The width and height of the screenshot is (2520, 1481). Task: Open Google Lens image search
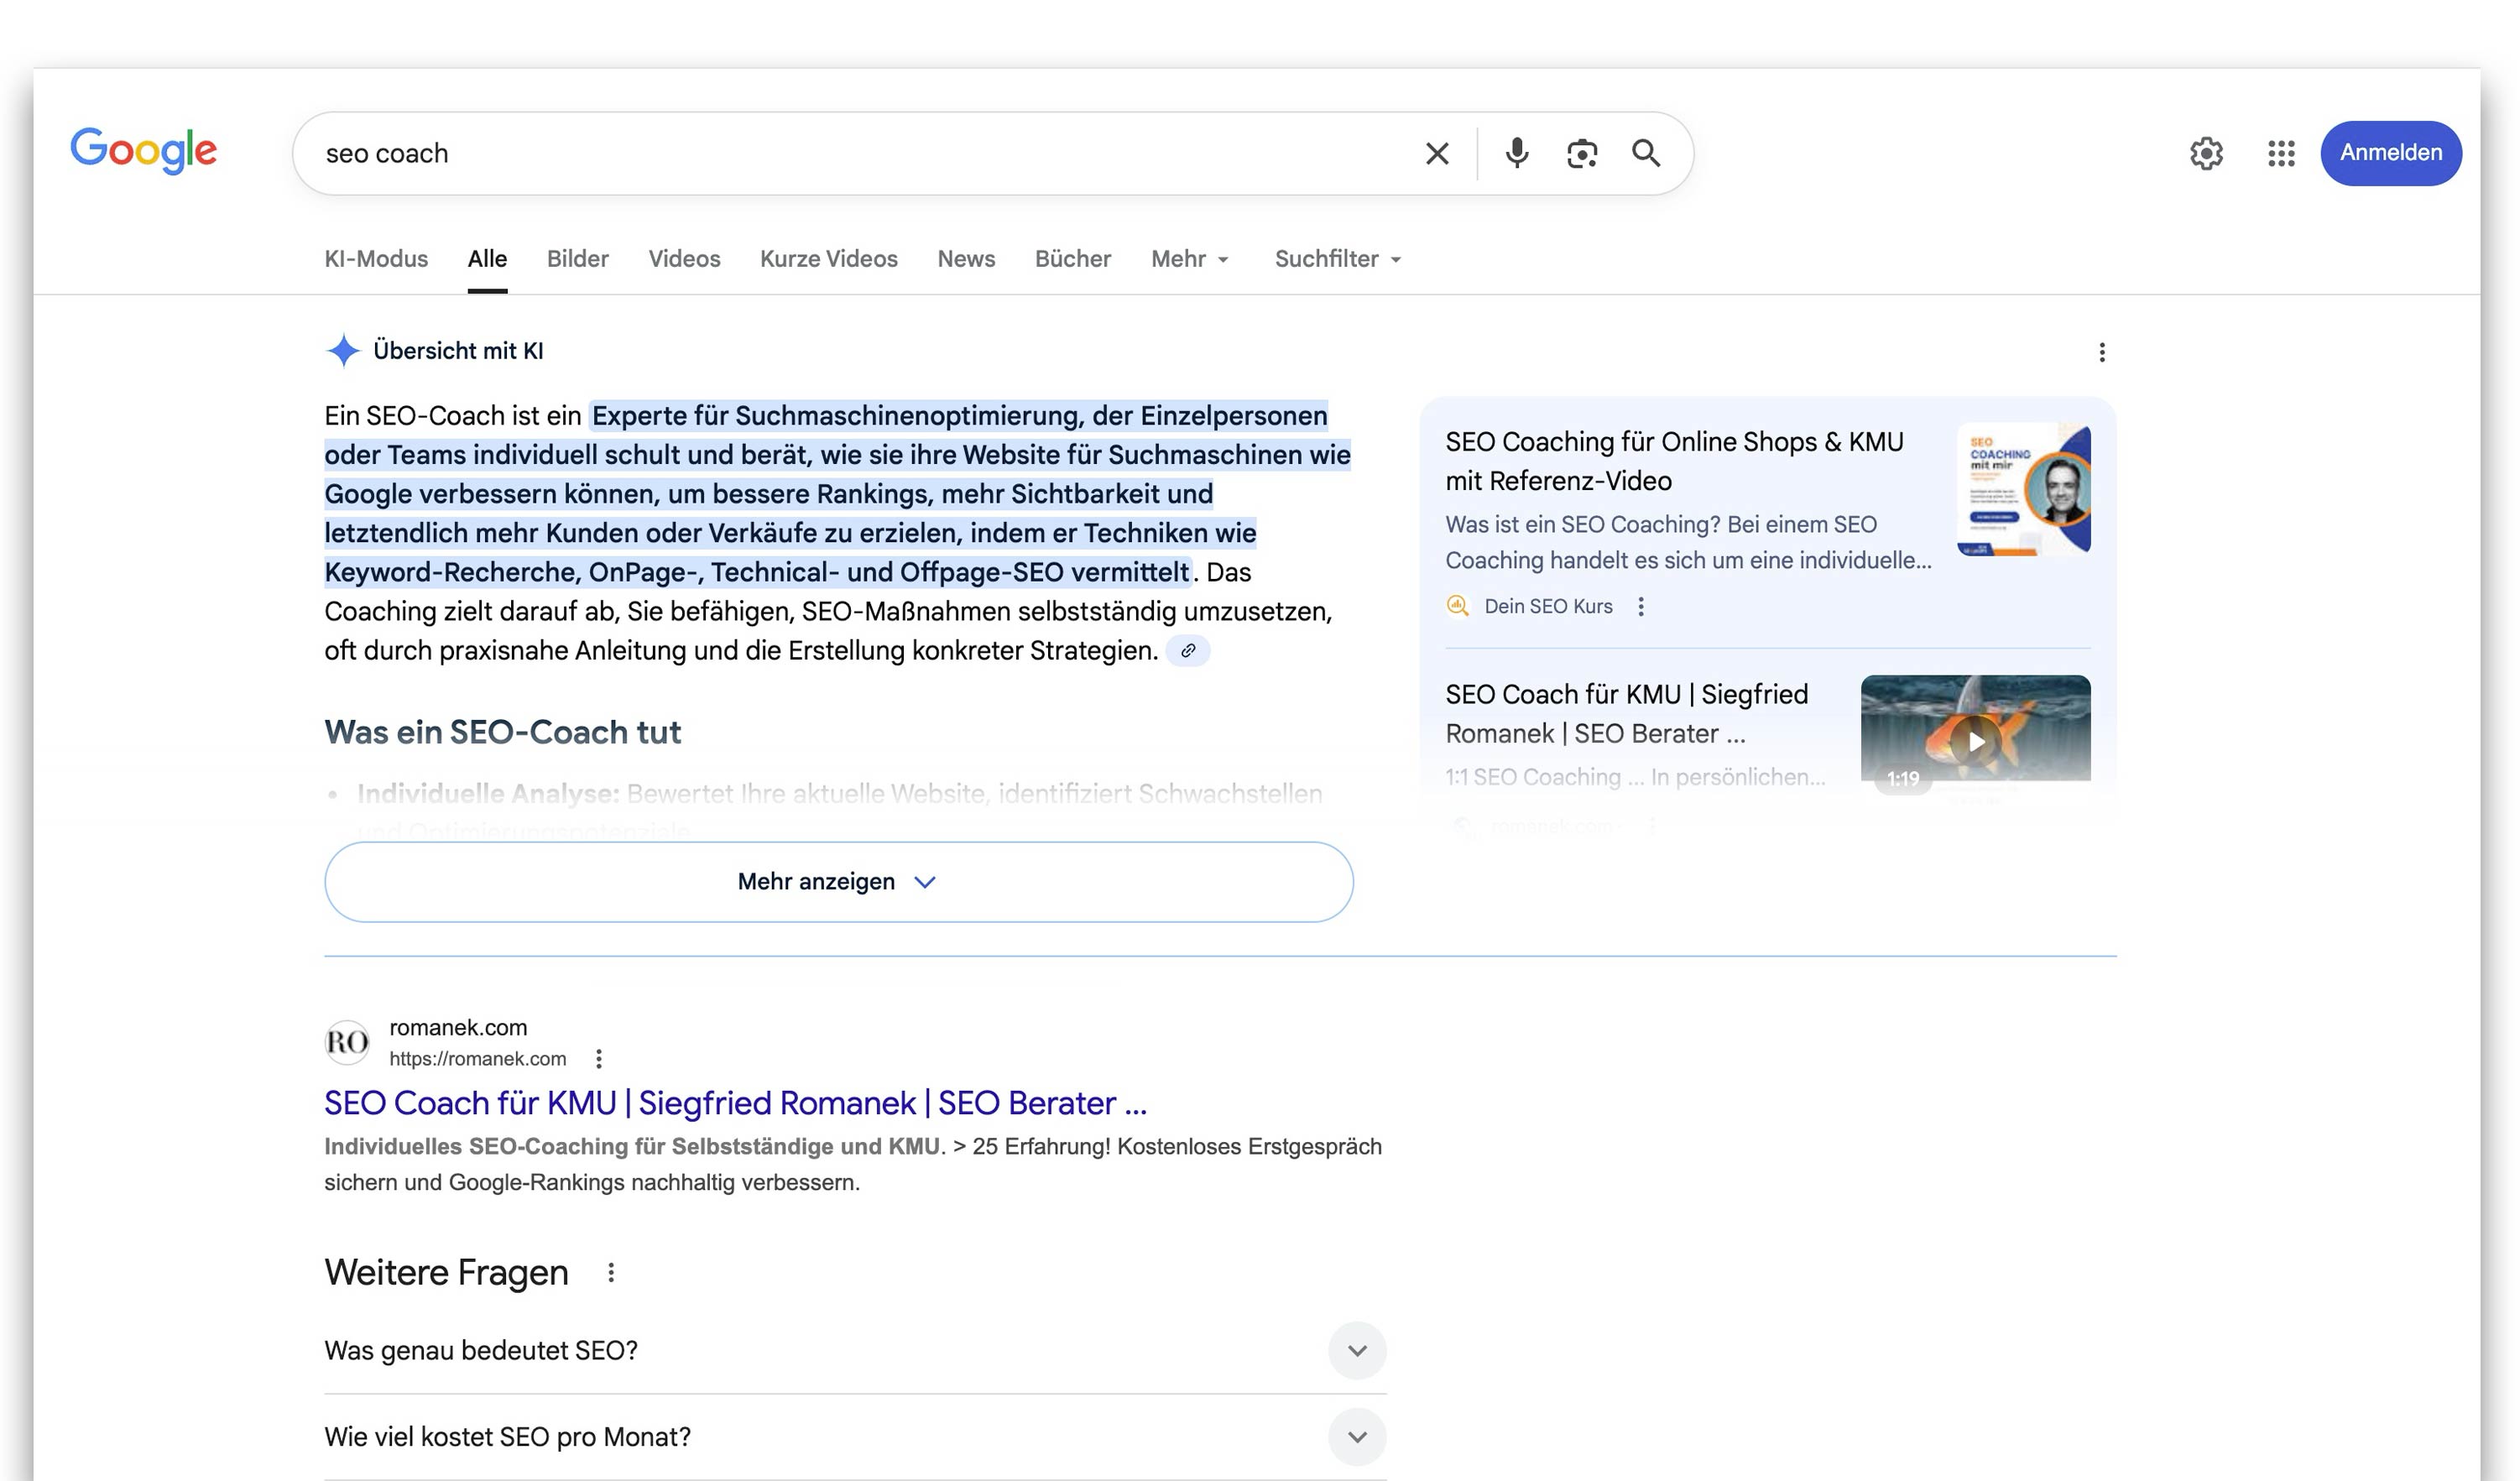pyautogui.click(x=1581, y=153)
